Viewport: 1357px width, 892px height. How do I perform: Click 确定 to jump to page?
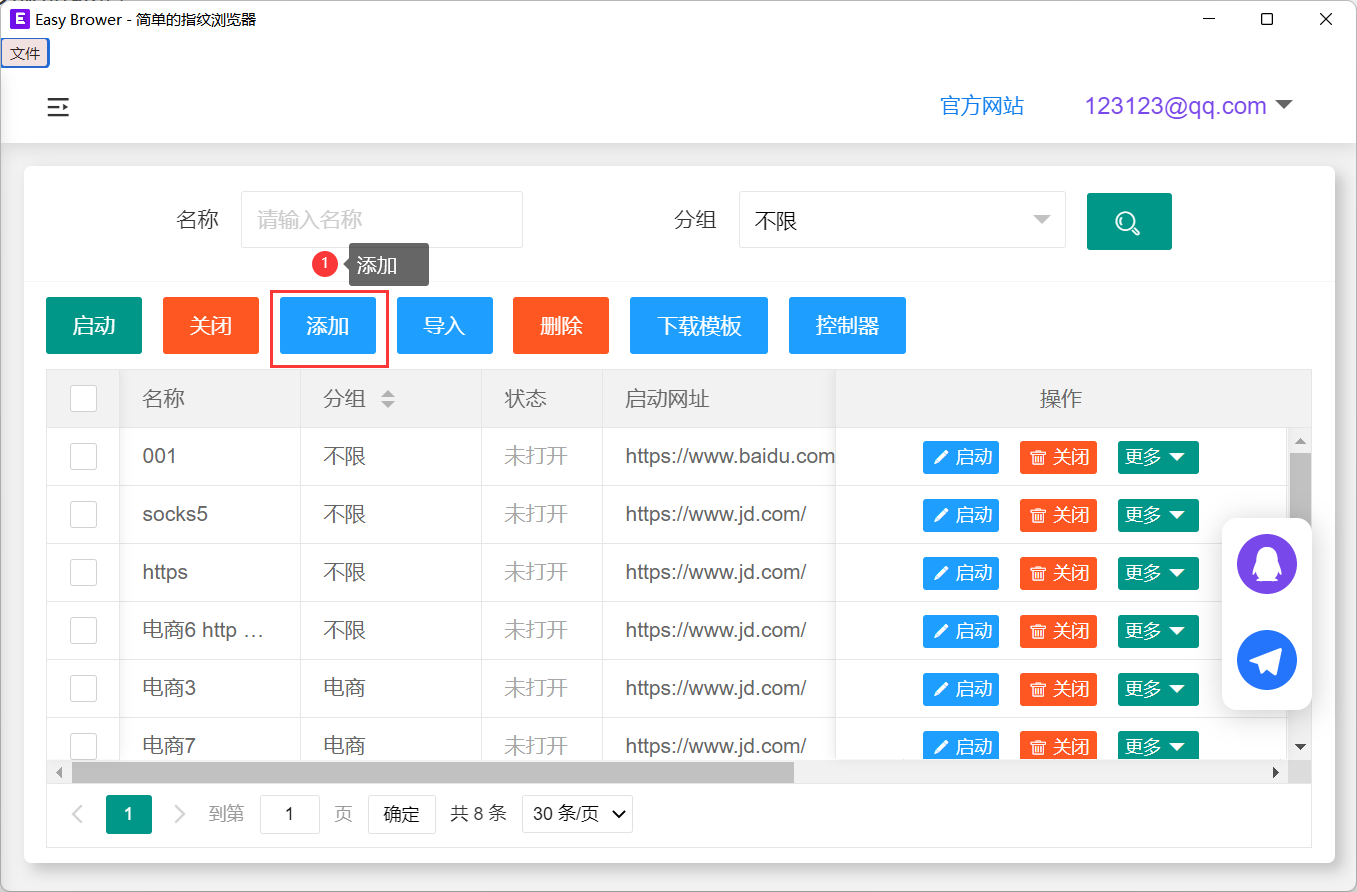(x=402, y=814)
